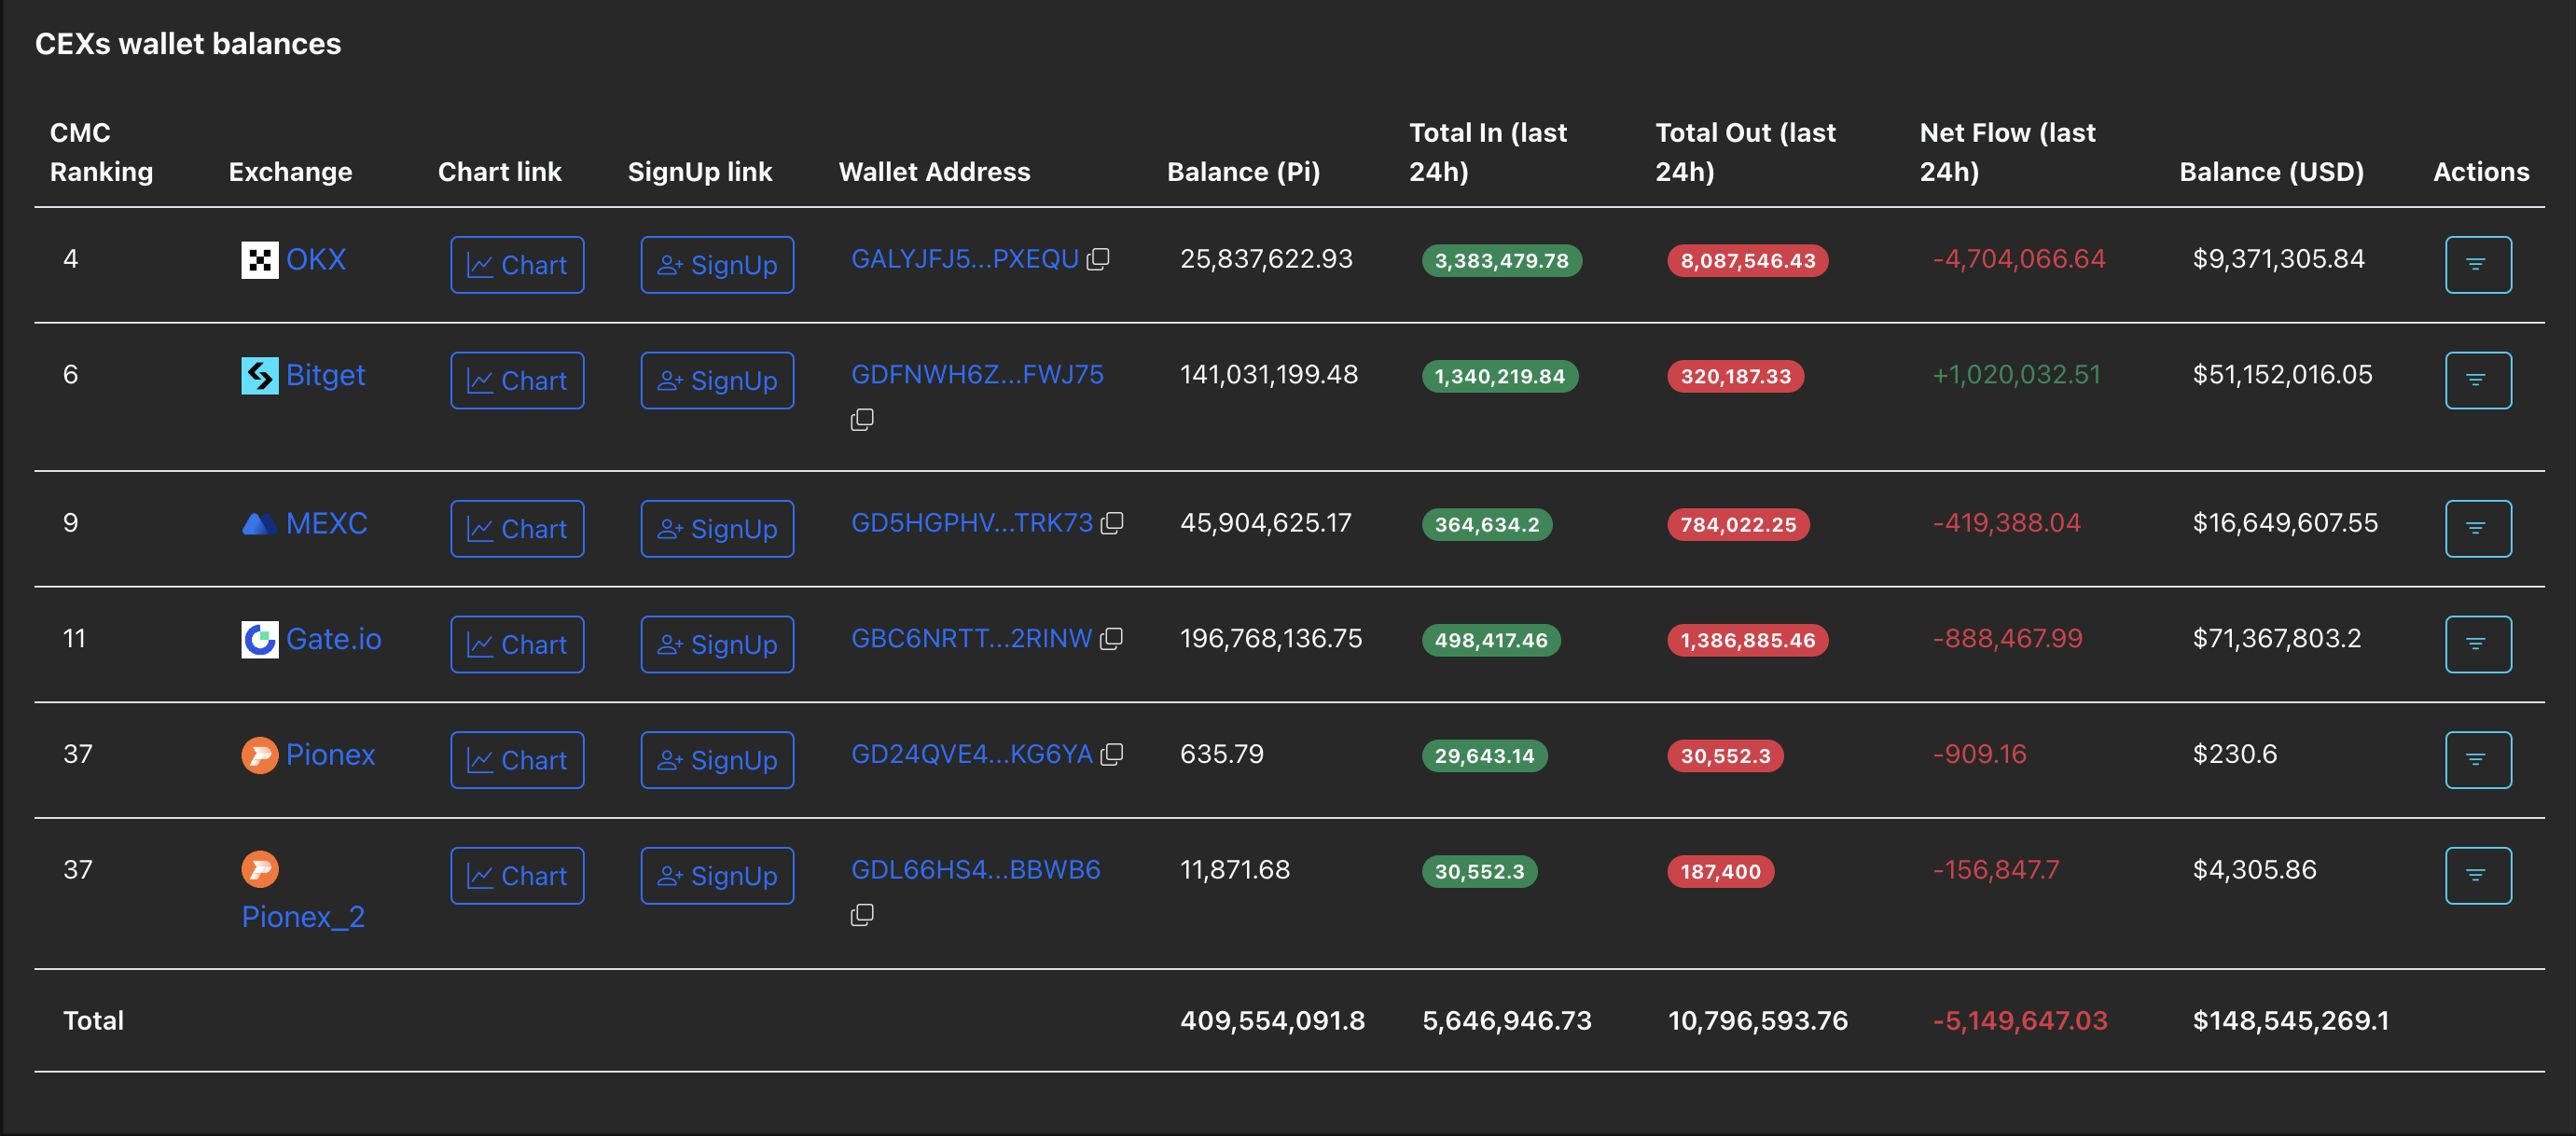Click OKX Total In green badge
Screen dimensions: 2576x1136
click(1501, 261)
